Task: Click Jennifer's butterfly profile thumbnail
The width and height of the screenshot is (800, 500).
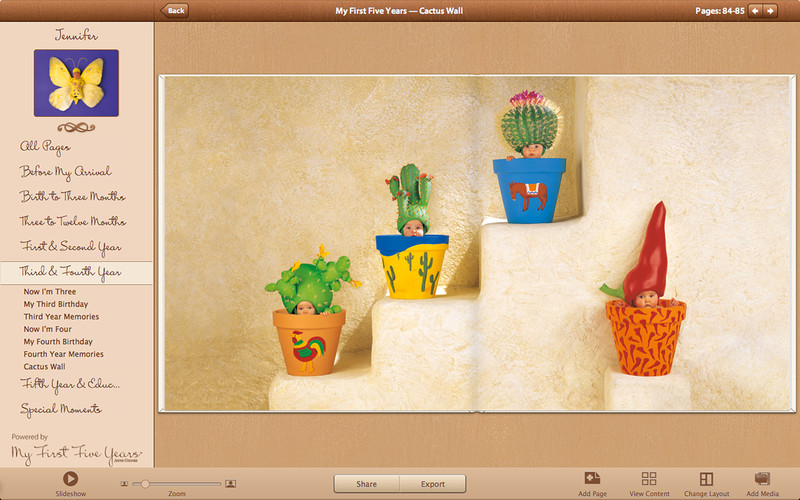Action: click(x=76, y=83)
